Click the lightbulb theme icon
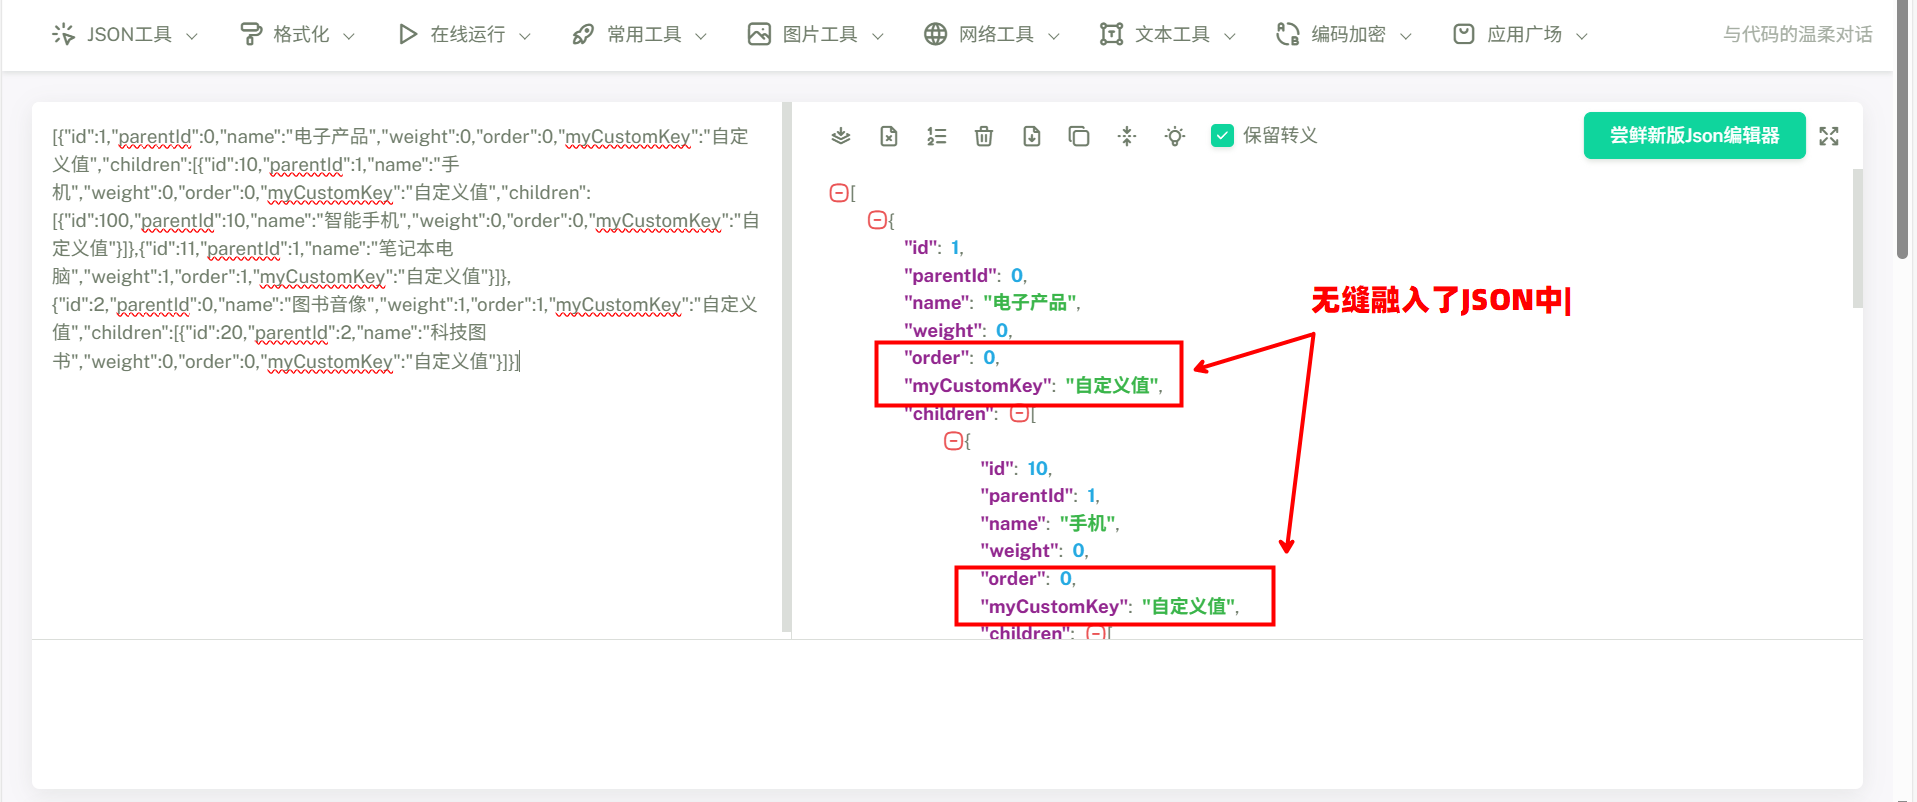The height and width of the screenshot is (802, 1917). coord(1175,136)
